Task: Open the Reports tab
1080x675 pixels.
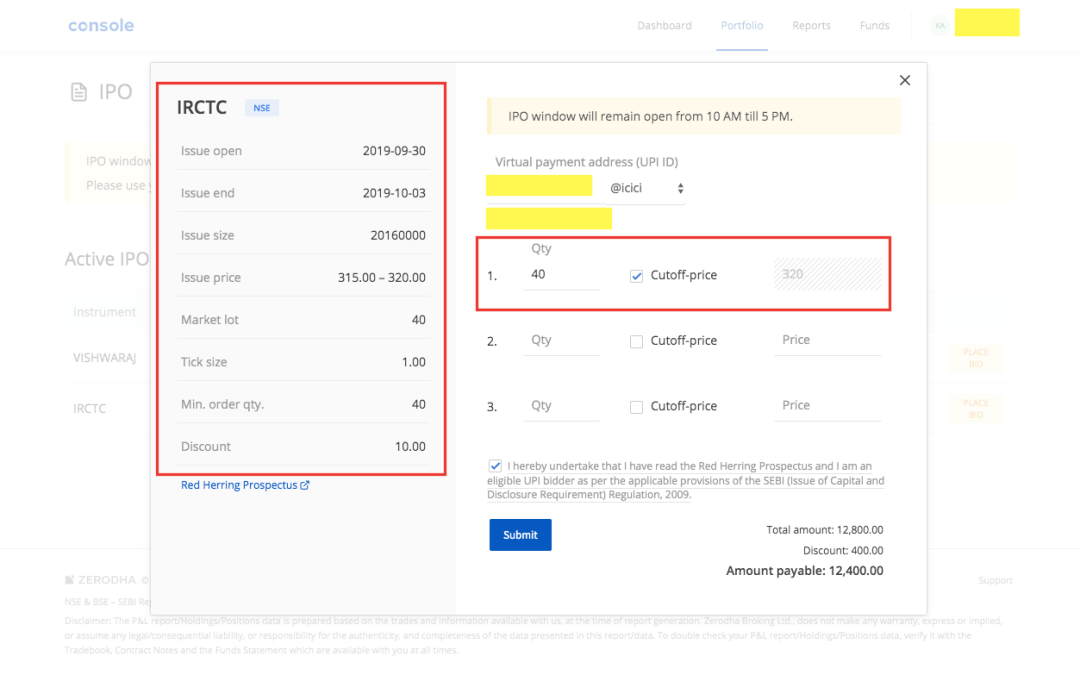Action: point(811,25)
